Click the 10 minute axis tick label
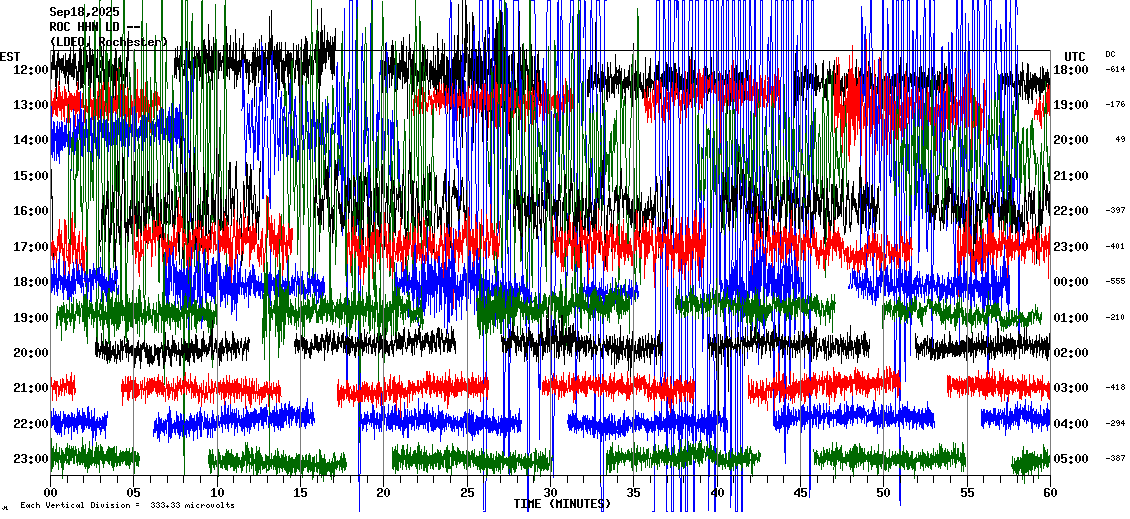This screenshot has height=519, width=1130. pos(217,493)
